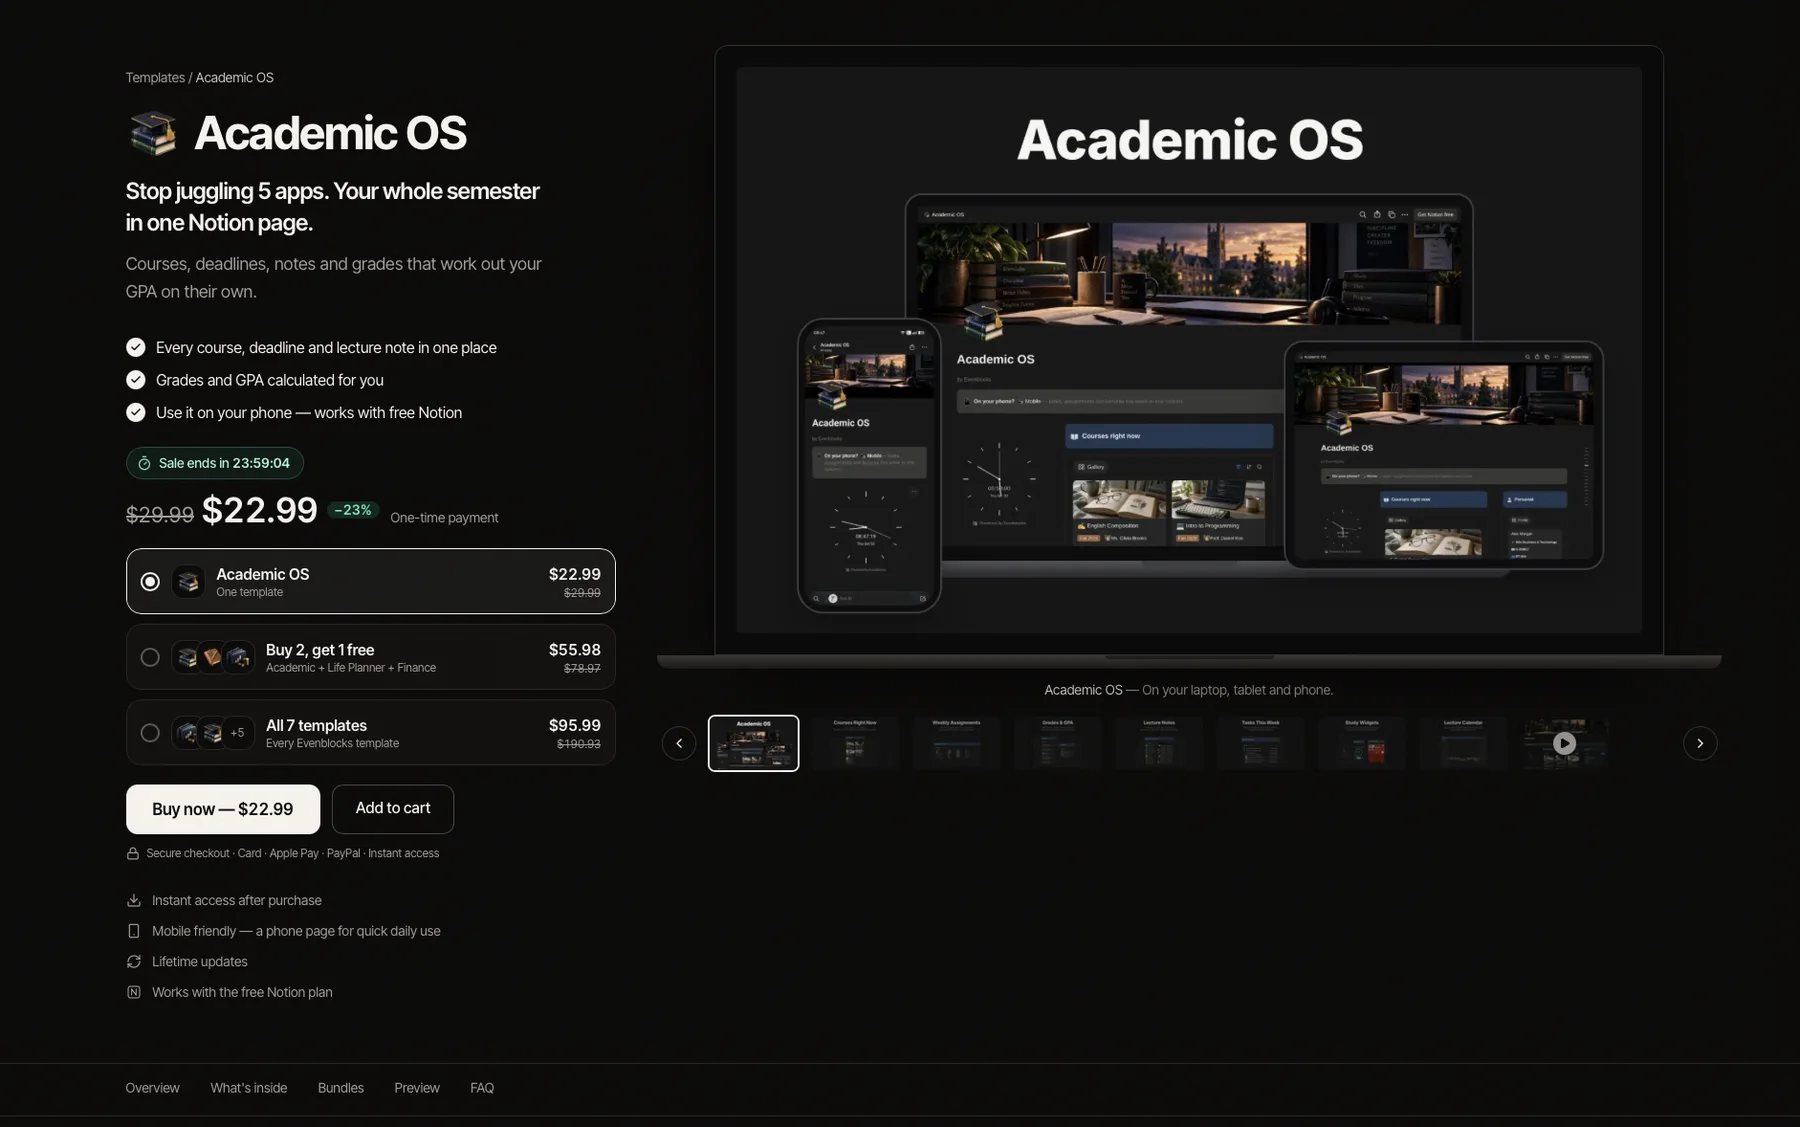Show the previous gallery image
Image resolution: width=1800 pixels, height=1127 pixels.
(679, 743)
